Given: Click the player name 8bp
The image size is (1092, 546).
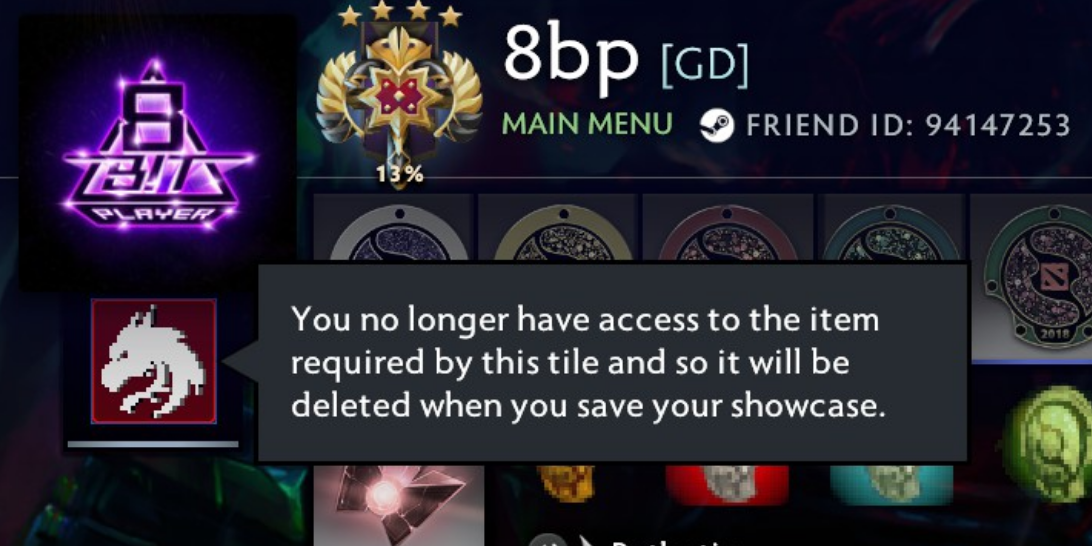Looking at the screenshot, I should [570, 54].
